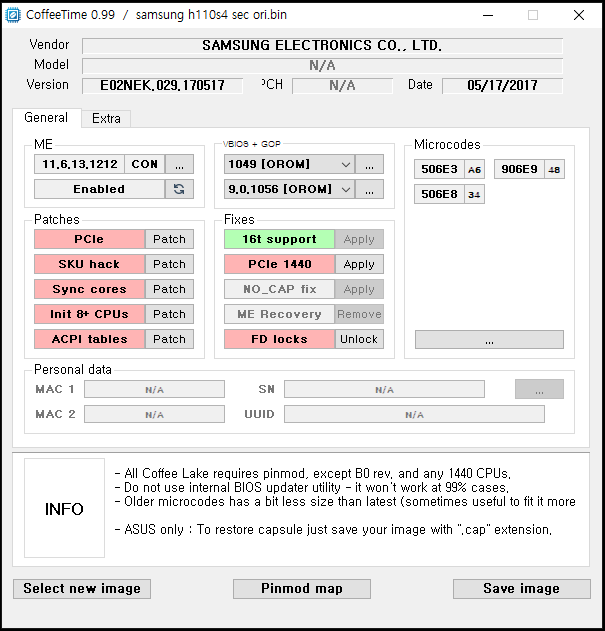This screenshot has height=631, width=605.
Task: Click the red FD locks status label
Action: pos(279,339)
